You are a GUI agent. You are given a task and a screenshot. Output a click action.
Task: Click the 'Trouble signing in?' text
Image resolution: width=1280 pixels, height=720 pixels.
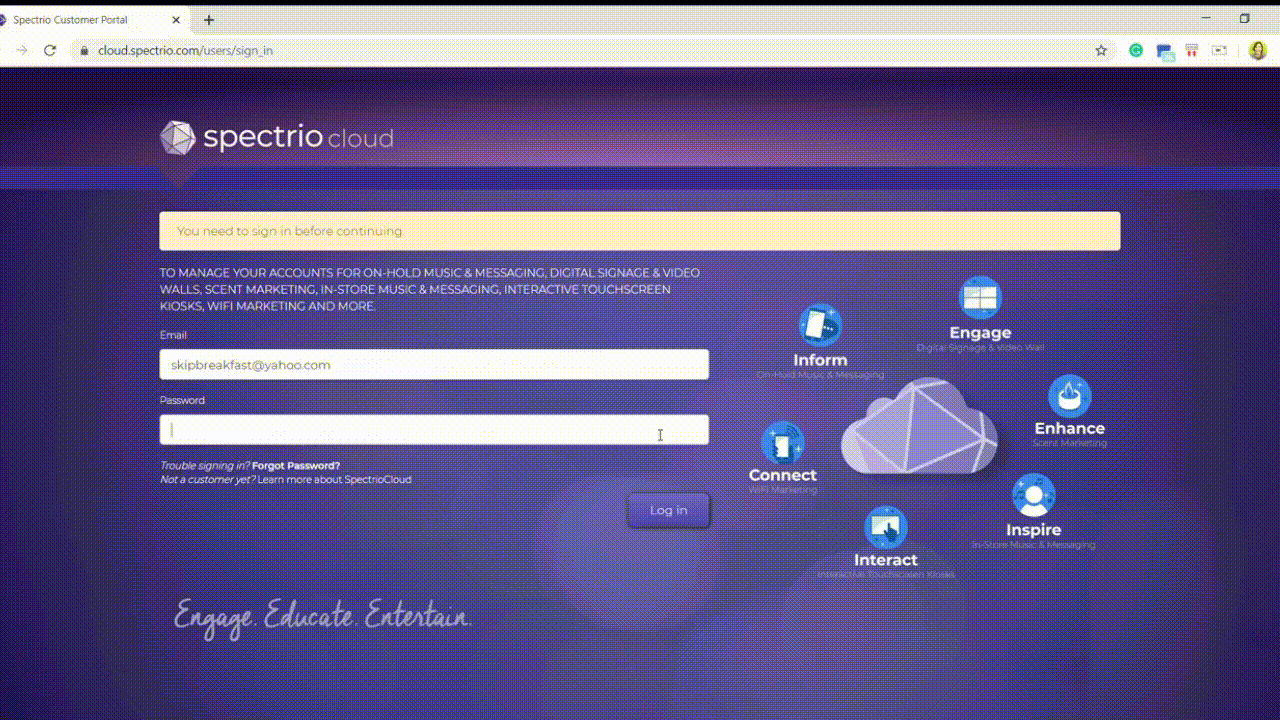(x=205, y=466)
